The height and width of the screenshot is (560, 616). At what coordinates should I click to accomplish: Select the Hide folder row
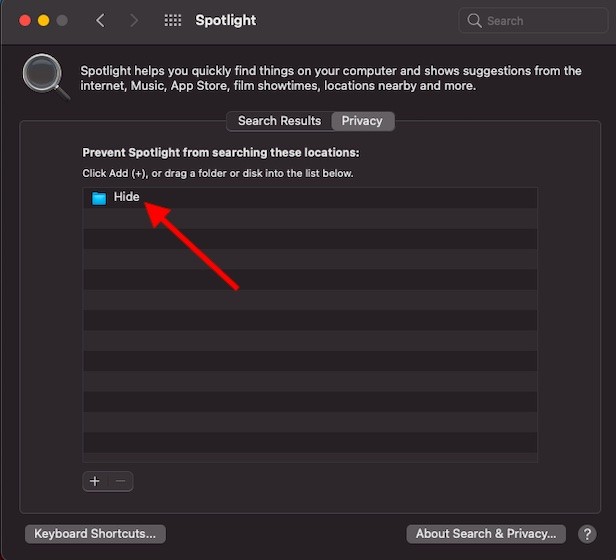[x=310, y=197]
